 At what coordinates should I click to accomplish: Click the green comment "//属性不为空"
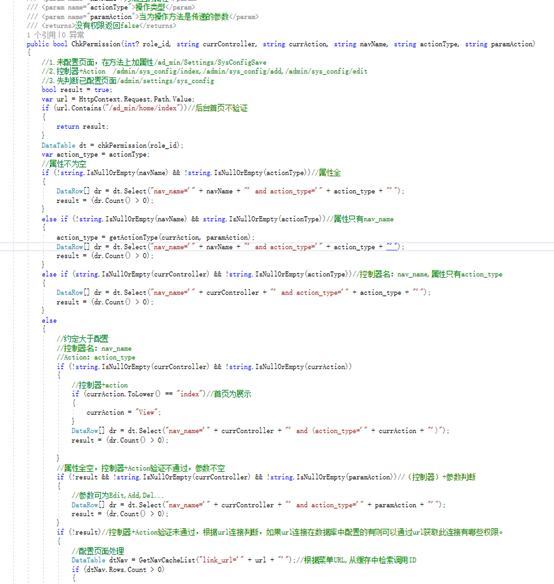coord(64,164)
